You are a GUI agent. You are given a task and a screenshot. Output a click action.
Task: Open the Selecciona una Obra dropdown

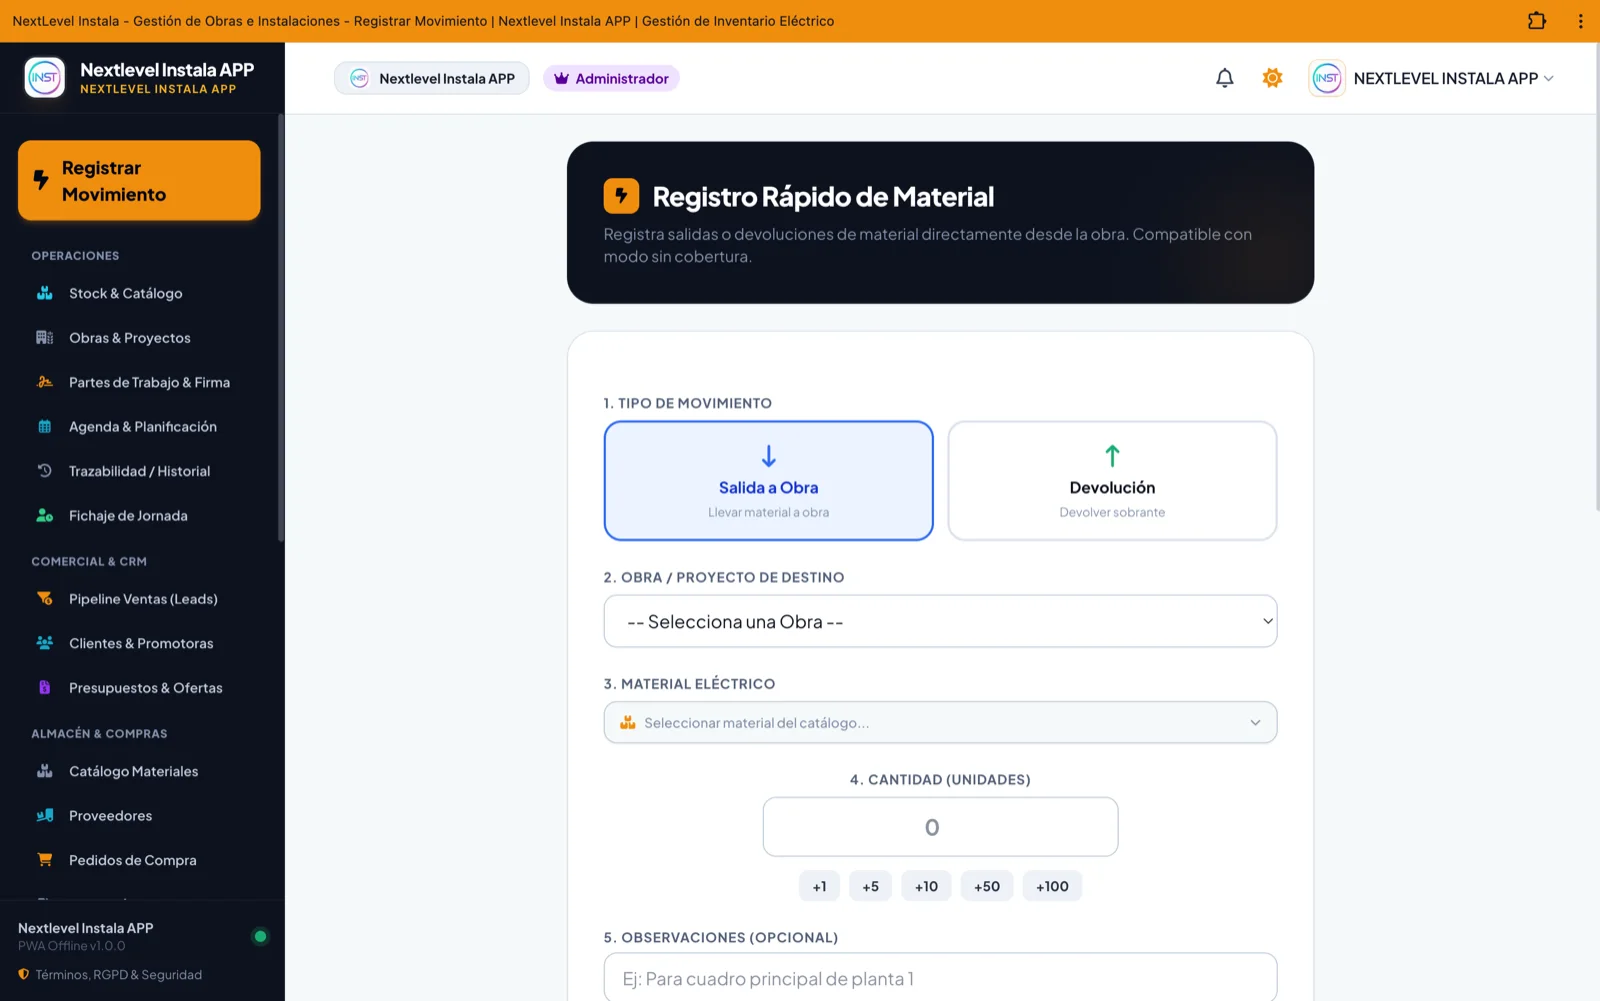point(940,621)
